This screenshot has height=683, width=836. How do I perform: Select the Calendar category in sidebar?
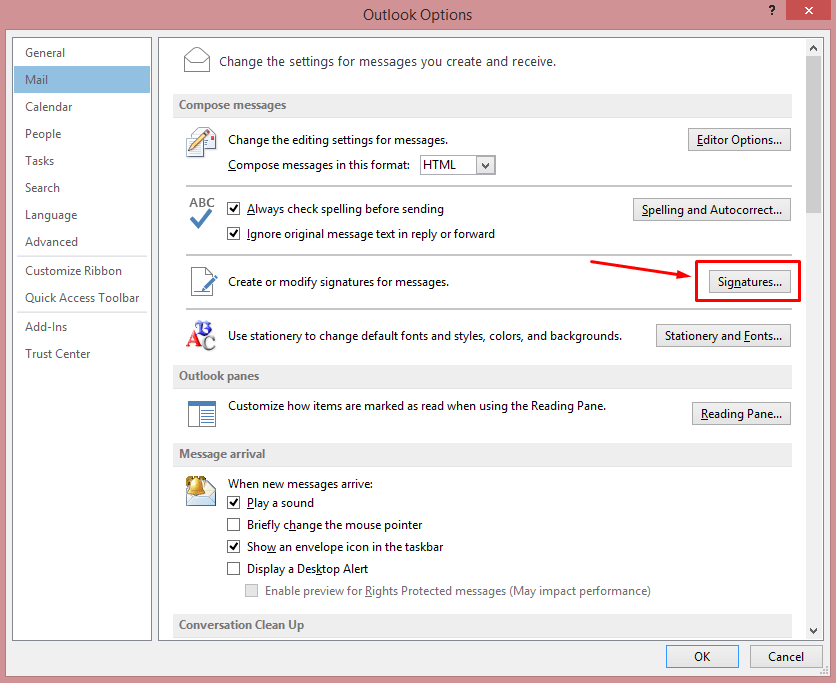coord(49,107)
